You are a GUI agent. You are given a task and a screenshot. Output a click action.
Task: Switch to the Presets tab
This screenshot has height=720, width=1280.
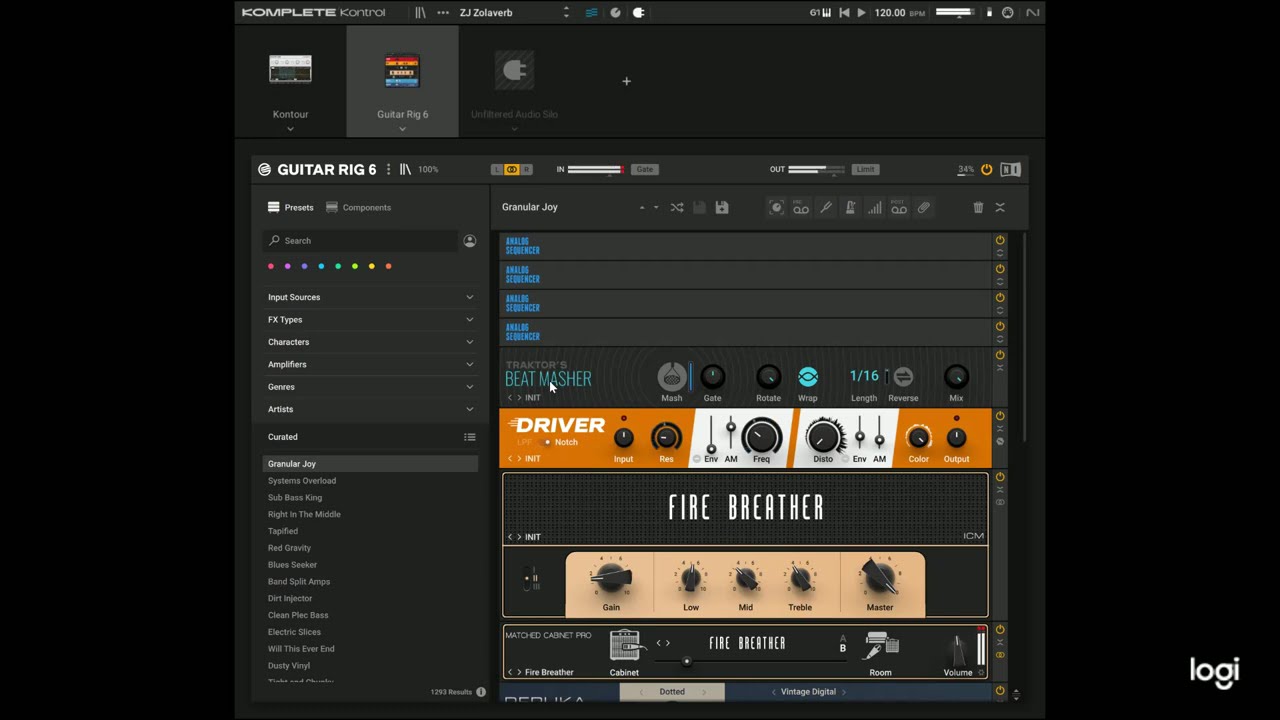[290, 207]
